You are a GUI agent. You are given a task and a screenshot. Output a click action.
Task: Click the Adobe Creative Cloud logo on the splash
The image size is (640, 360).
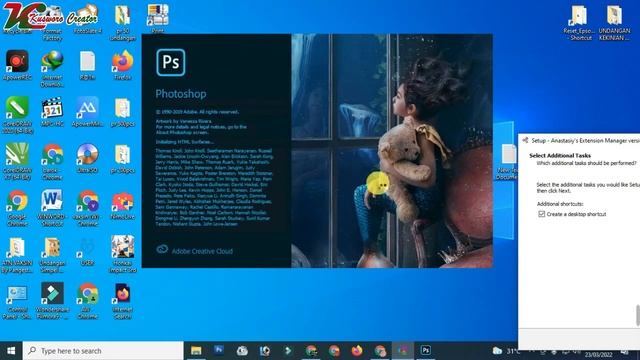162,249
